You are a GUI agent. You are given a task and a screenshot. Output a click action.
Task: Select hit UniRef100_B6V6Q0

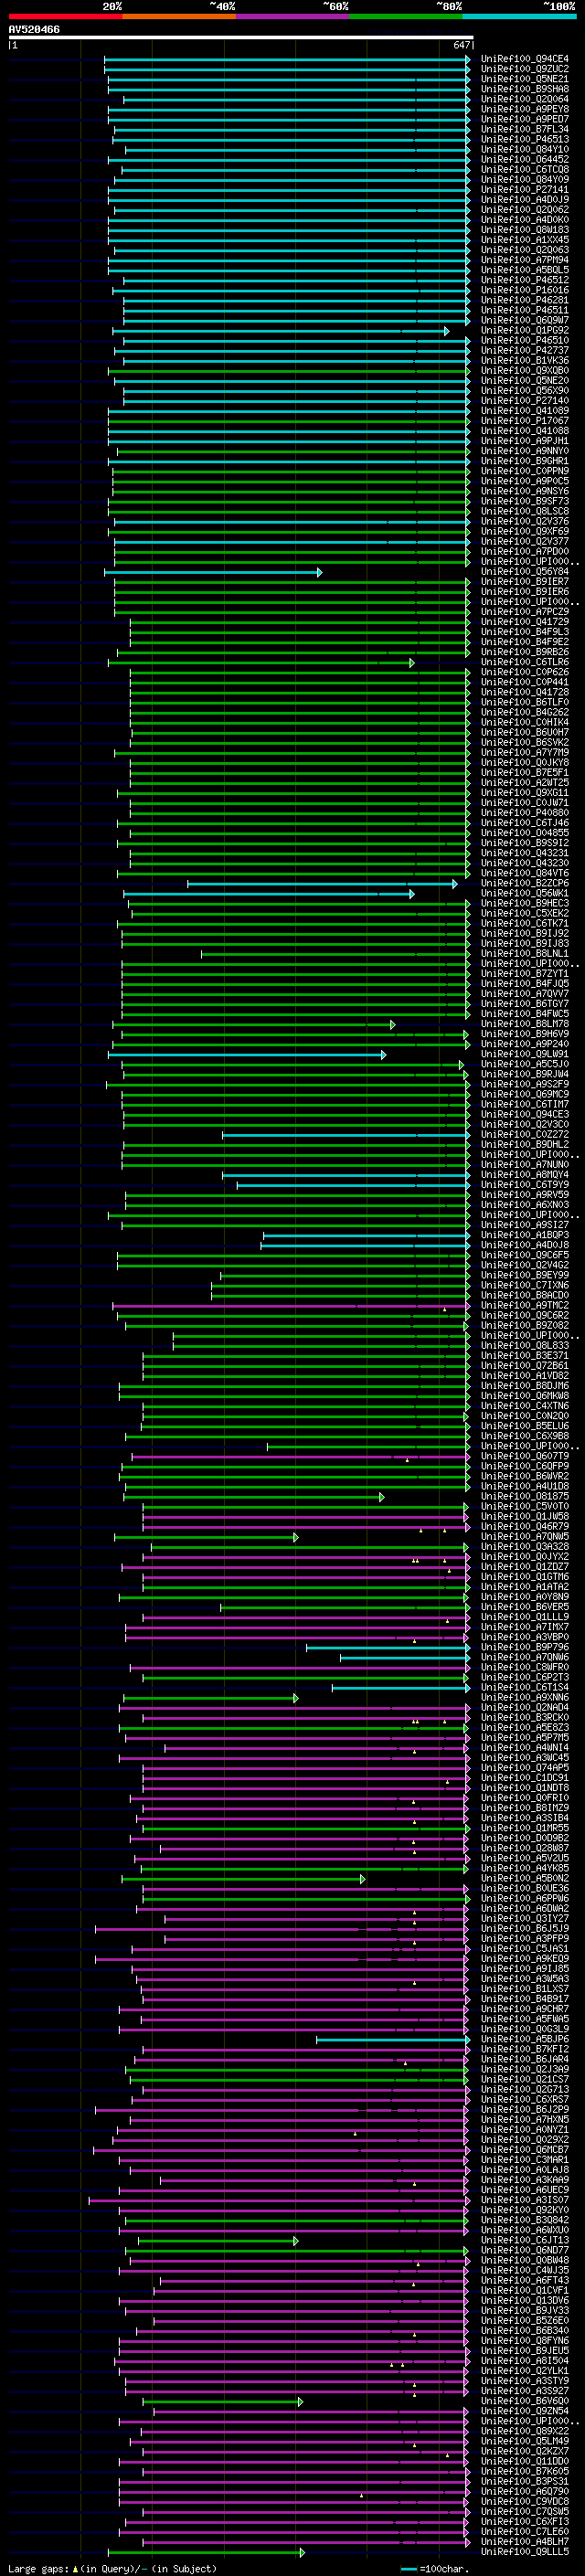point(524,2401)
